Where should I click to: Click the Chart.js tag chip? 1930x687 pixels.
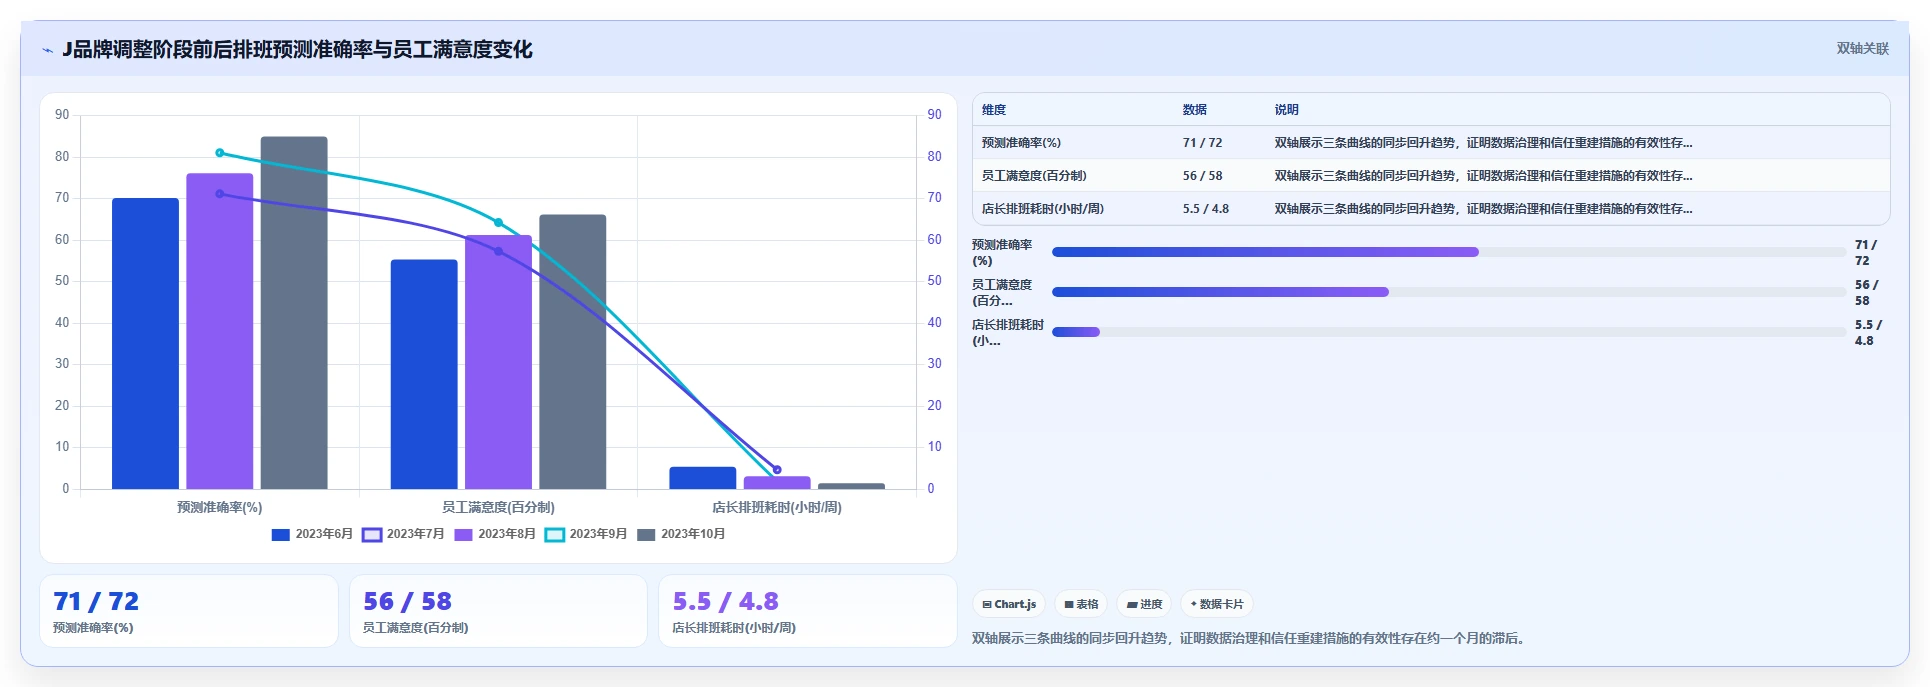coord(1009,604)
